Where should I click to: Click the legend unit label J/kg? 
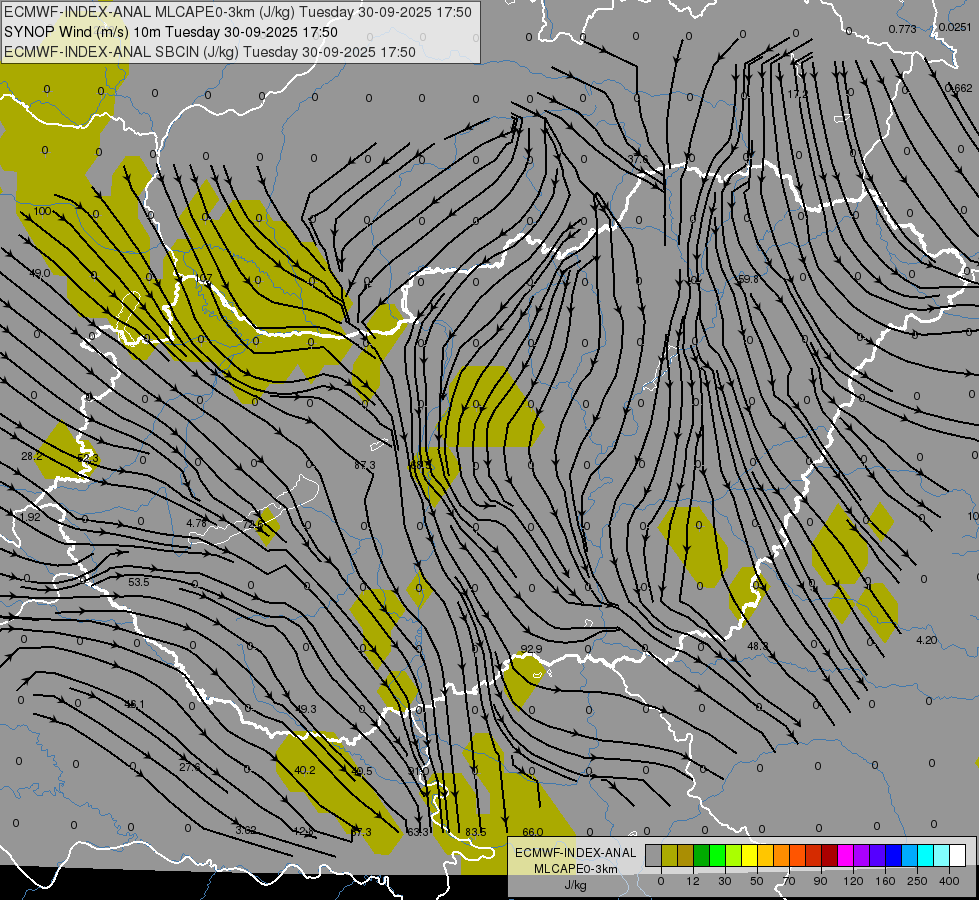(576, 885)
